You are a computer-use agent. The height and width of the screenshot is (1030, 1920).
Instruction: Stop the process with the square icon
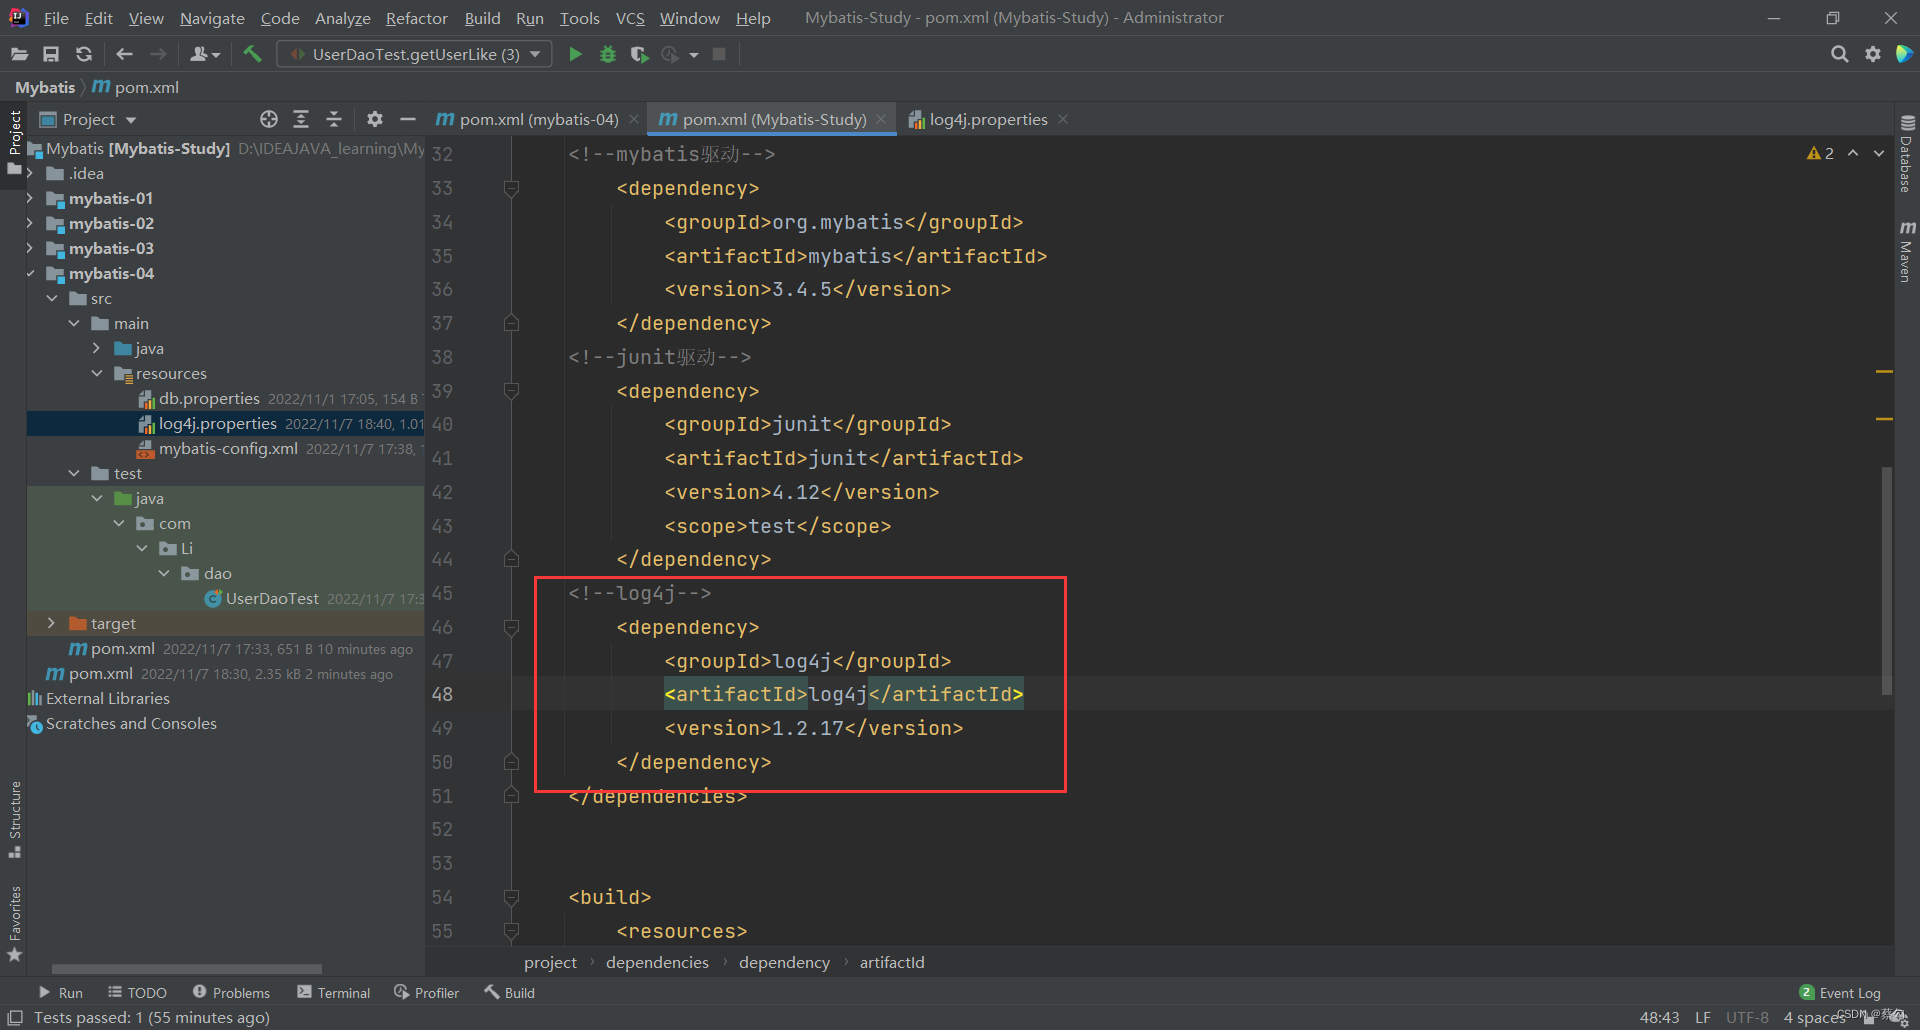coord(719,54)
